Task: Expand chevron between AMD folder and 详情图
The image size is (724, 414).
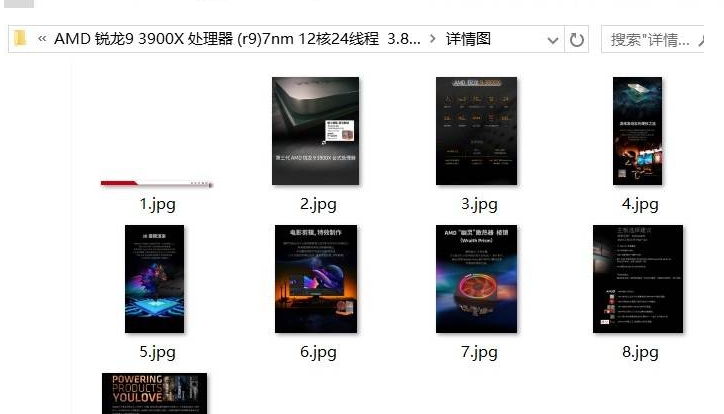Action: (432, 39)
